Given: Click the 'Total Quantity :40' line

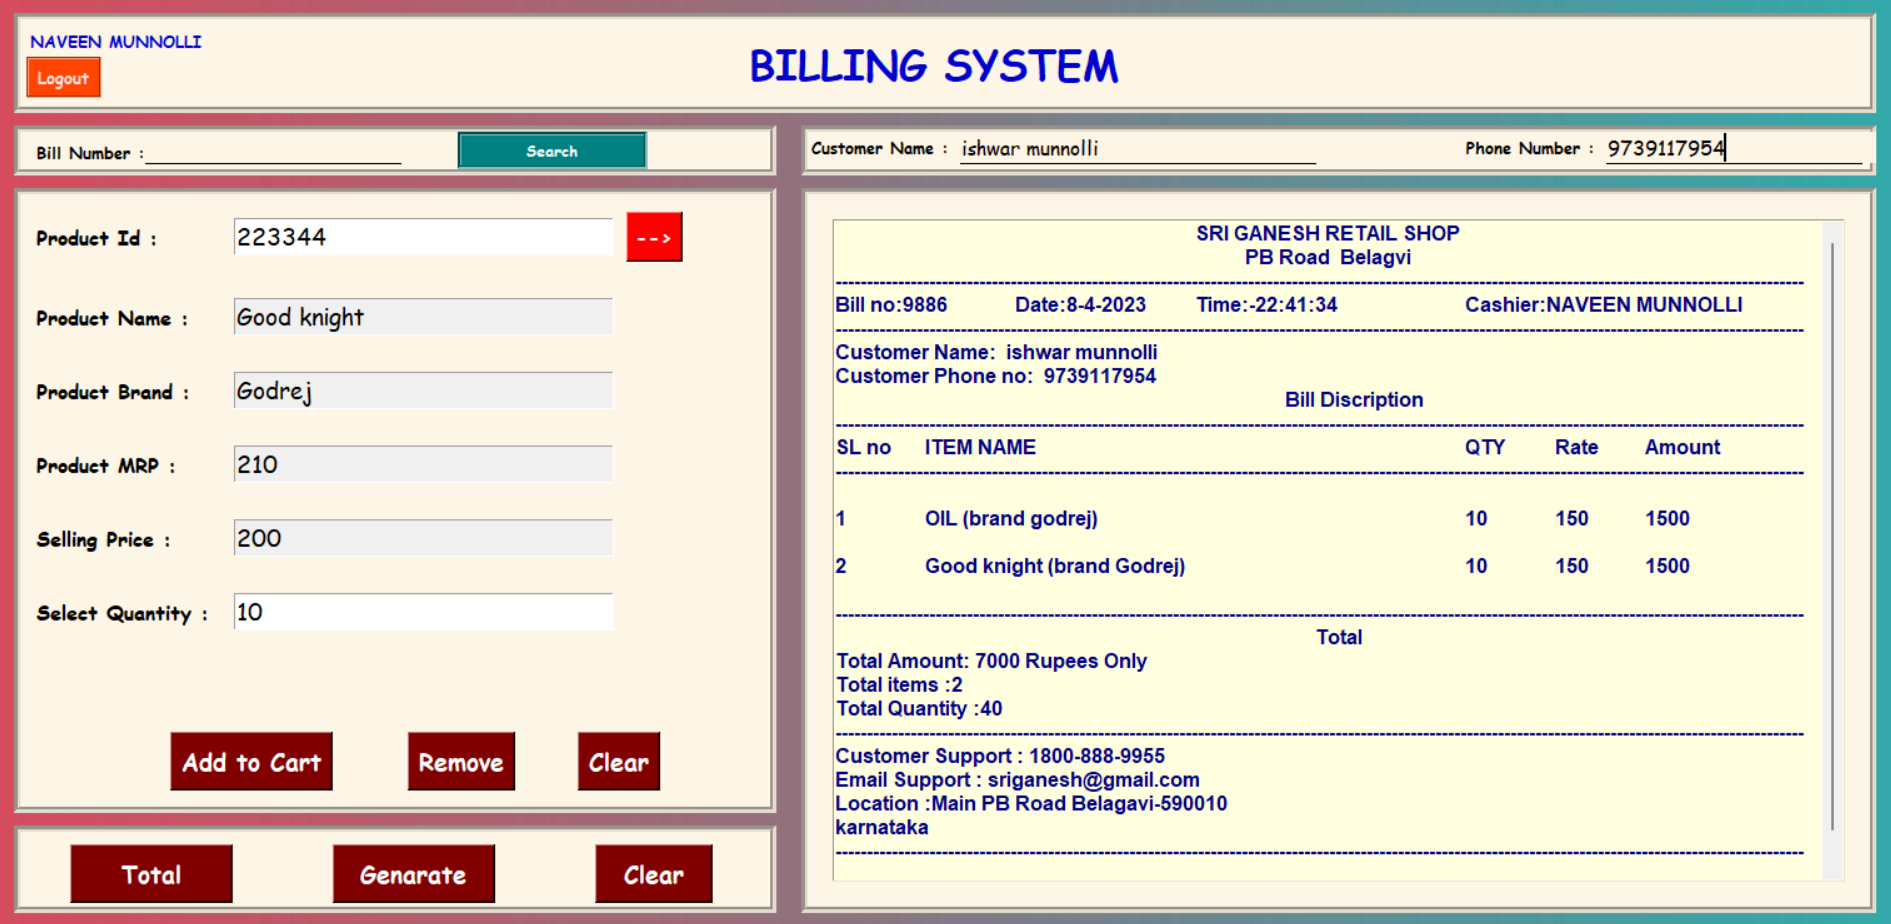Looking at the screenshot, I should 919,709.
